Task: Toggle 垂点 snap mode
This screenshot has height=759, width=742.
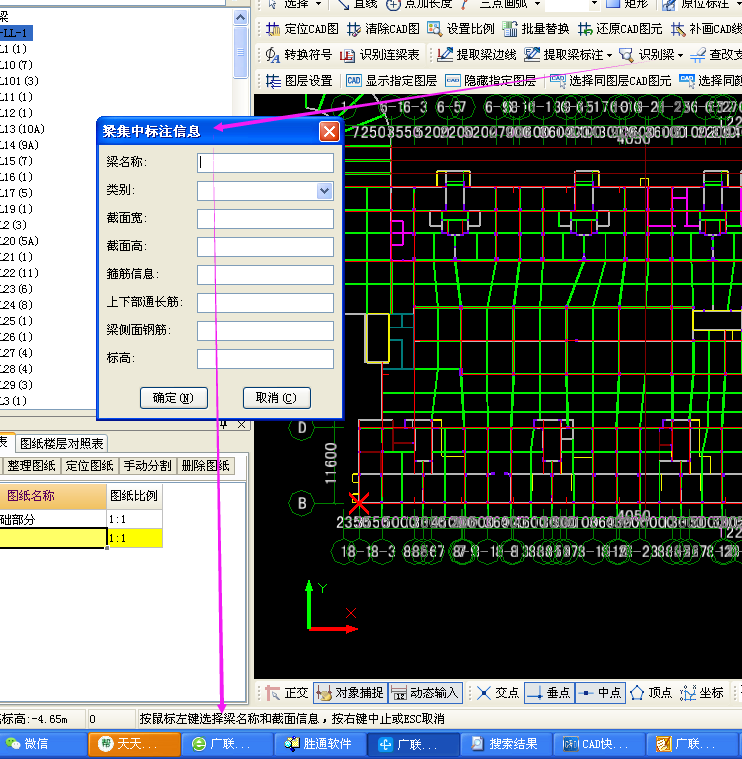Action: [x=549, y=693]
